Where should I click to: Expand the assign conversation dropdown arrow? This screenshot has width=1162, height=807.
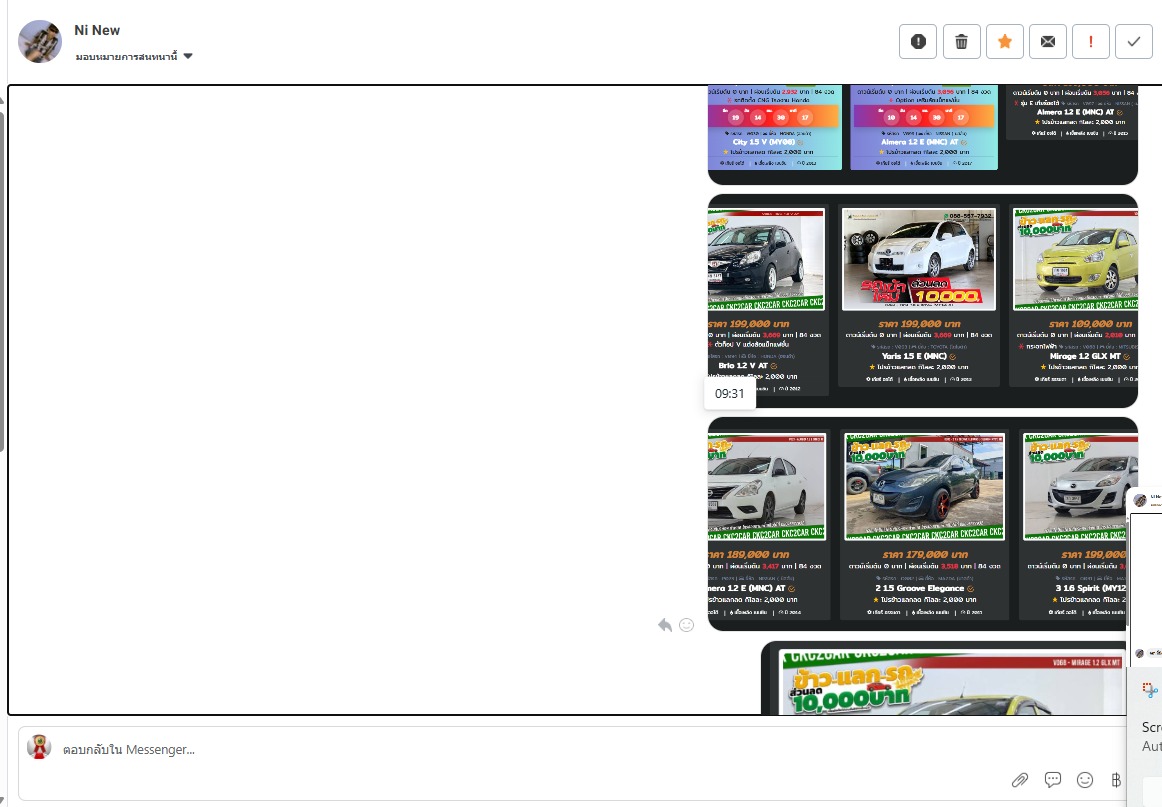click(188, 57)
